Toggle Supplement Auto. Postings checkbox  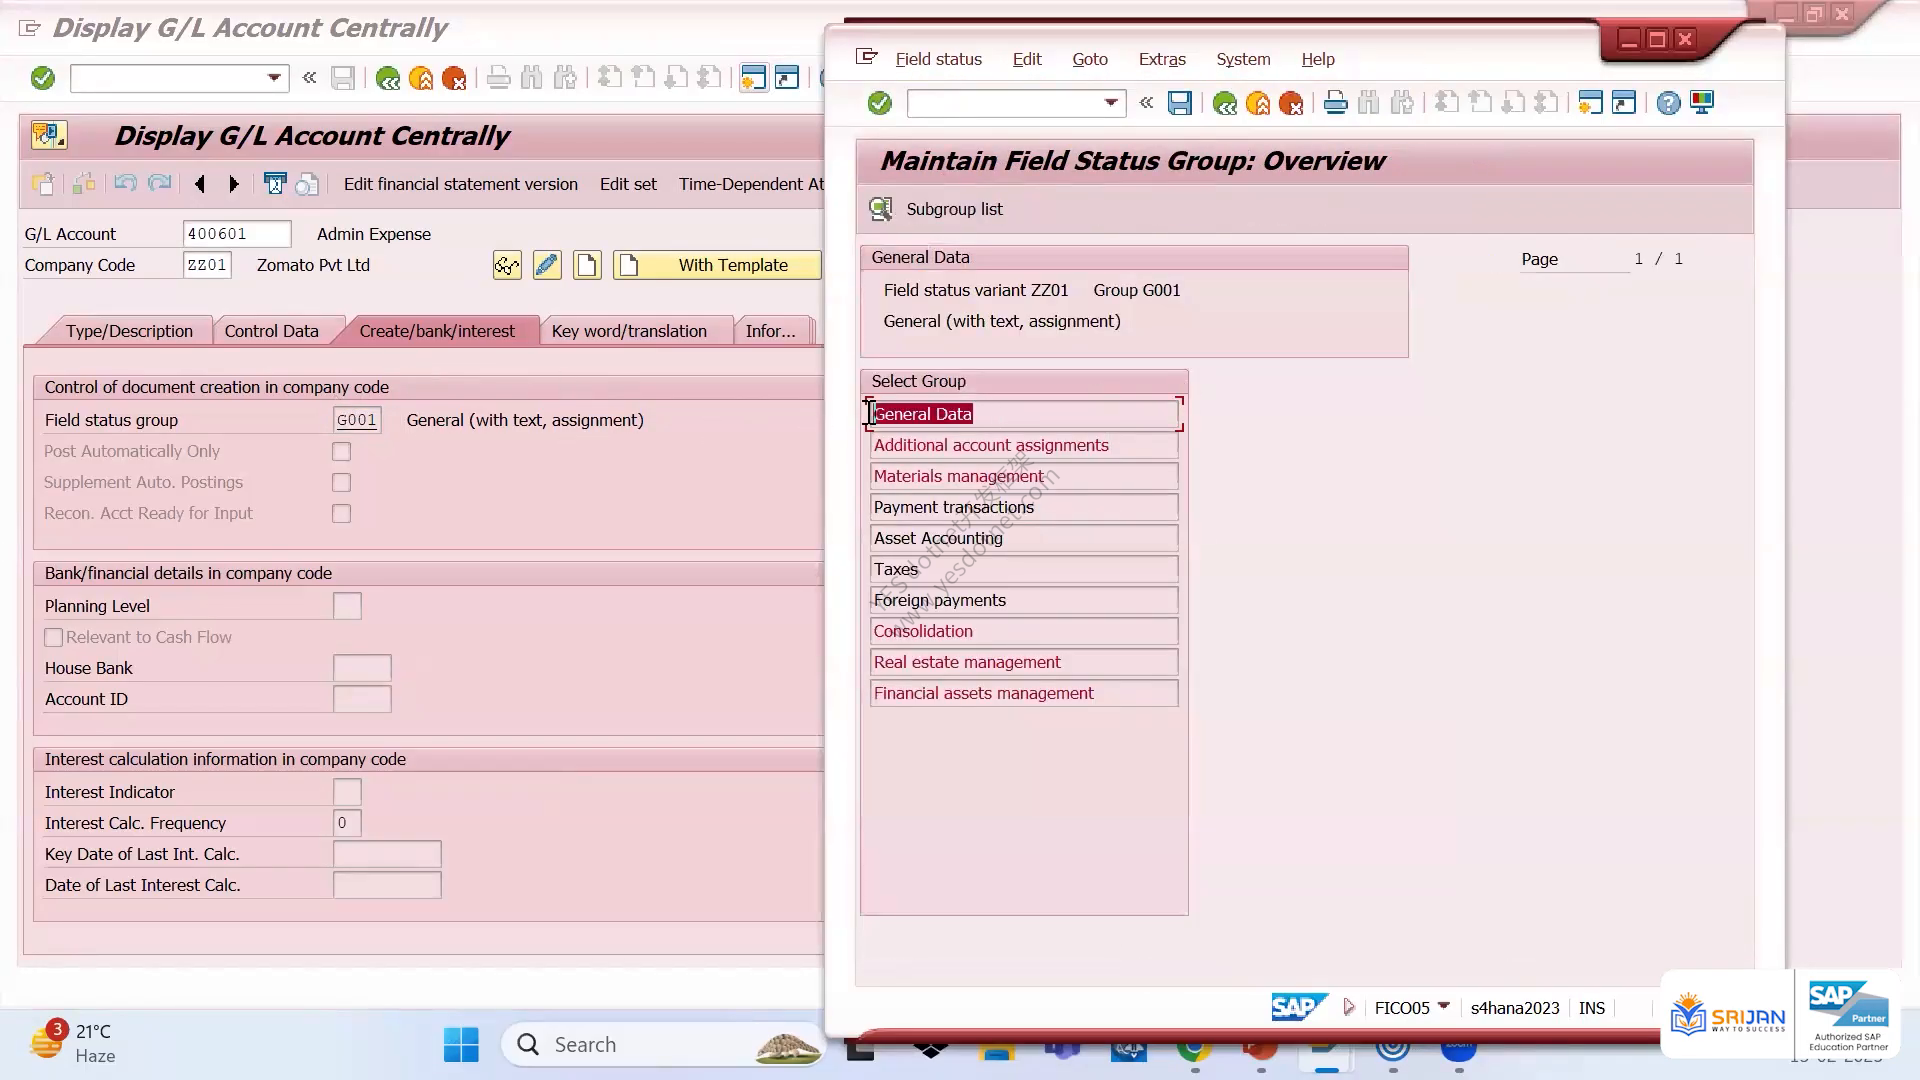pyautogui.click(x=342, y=483)
